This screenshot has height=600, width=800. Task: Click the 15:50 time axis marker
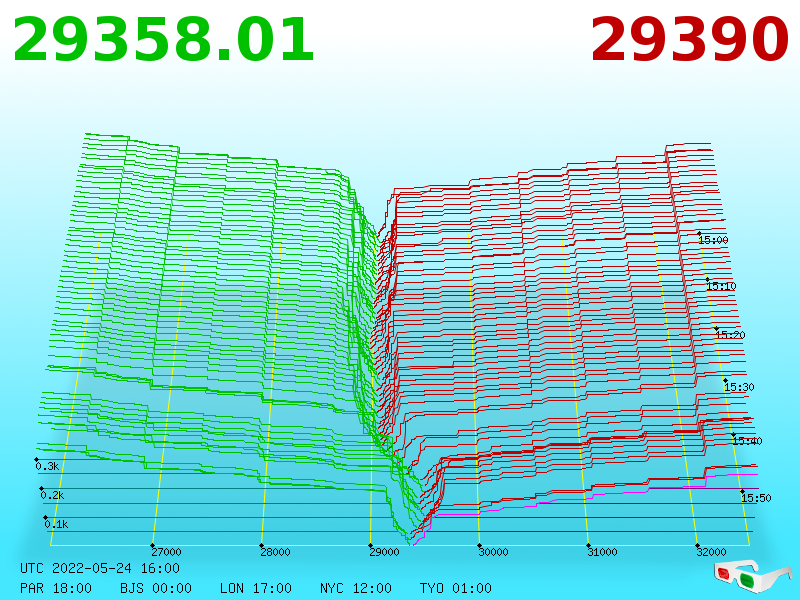click(x=756, y=498)
